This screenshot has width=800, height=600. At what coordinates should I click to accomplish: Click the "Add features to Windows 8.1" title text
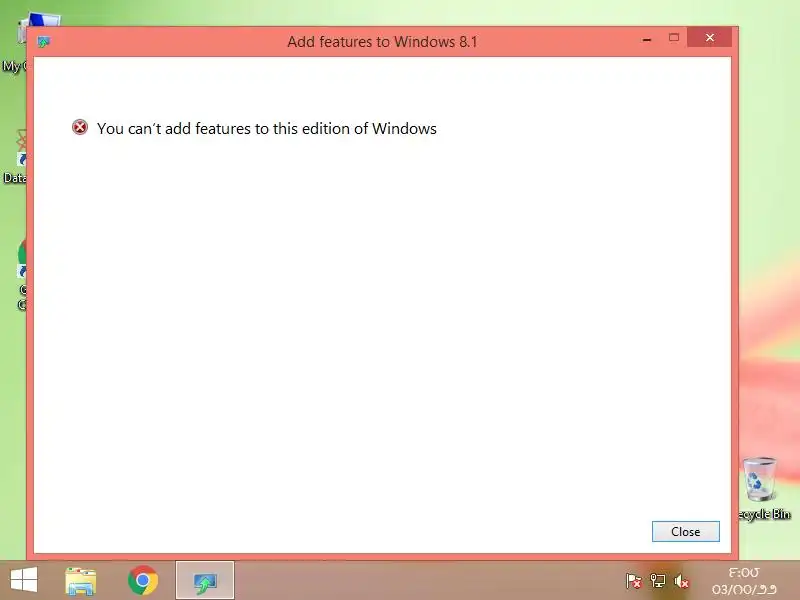pyautogui.click(x=382, y=41)
